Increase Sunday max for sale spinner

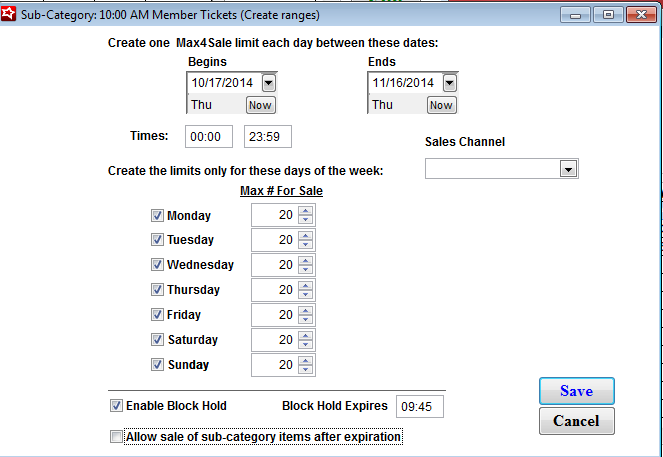click(305, 360)
